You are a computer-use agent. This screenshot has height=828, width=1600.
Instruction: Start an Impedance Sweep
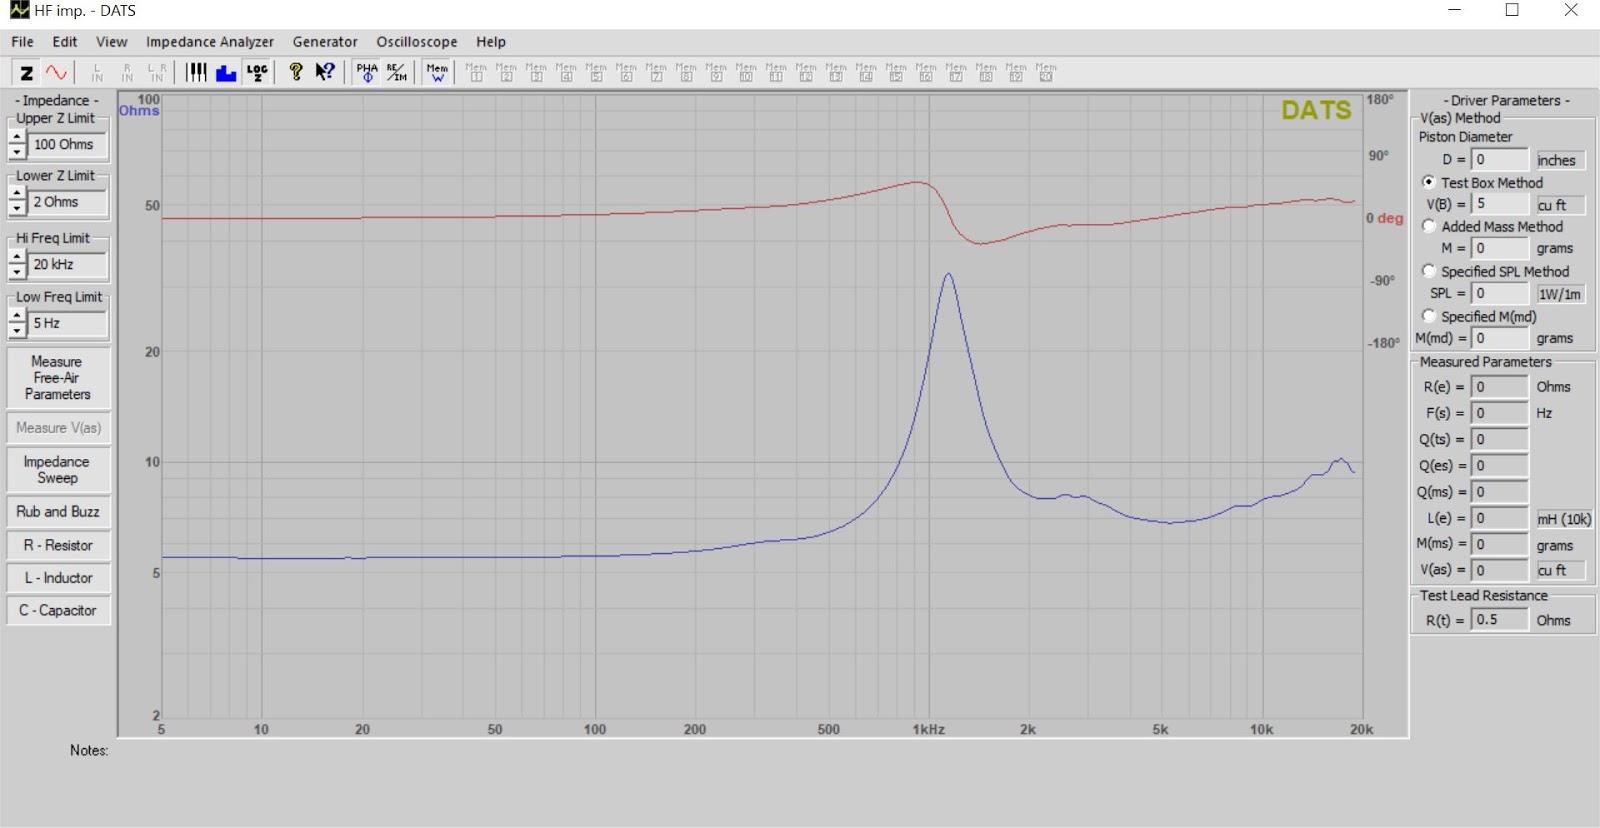(58, 470)
